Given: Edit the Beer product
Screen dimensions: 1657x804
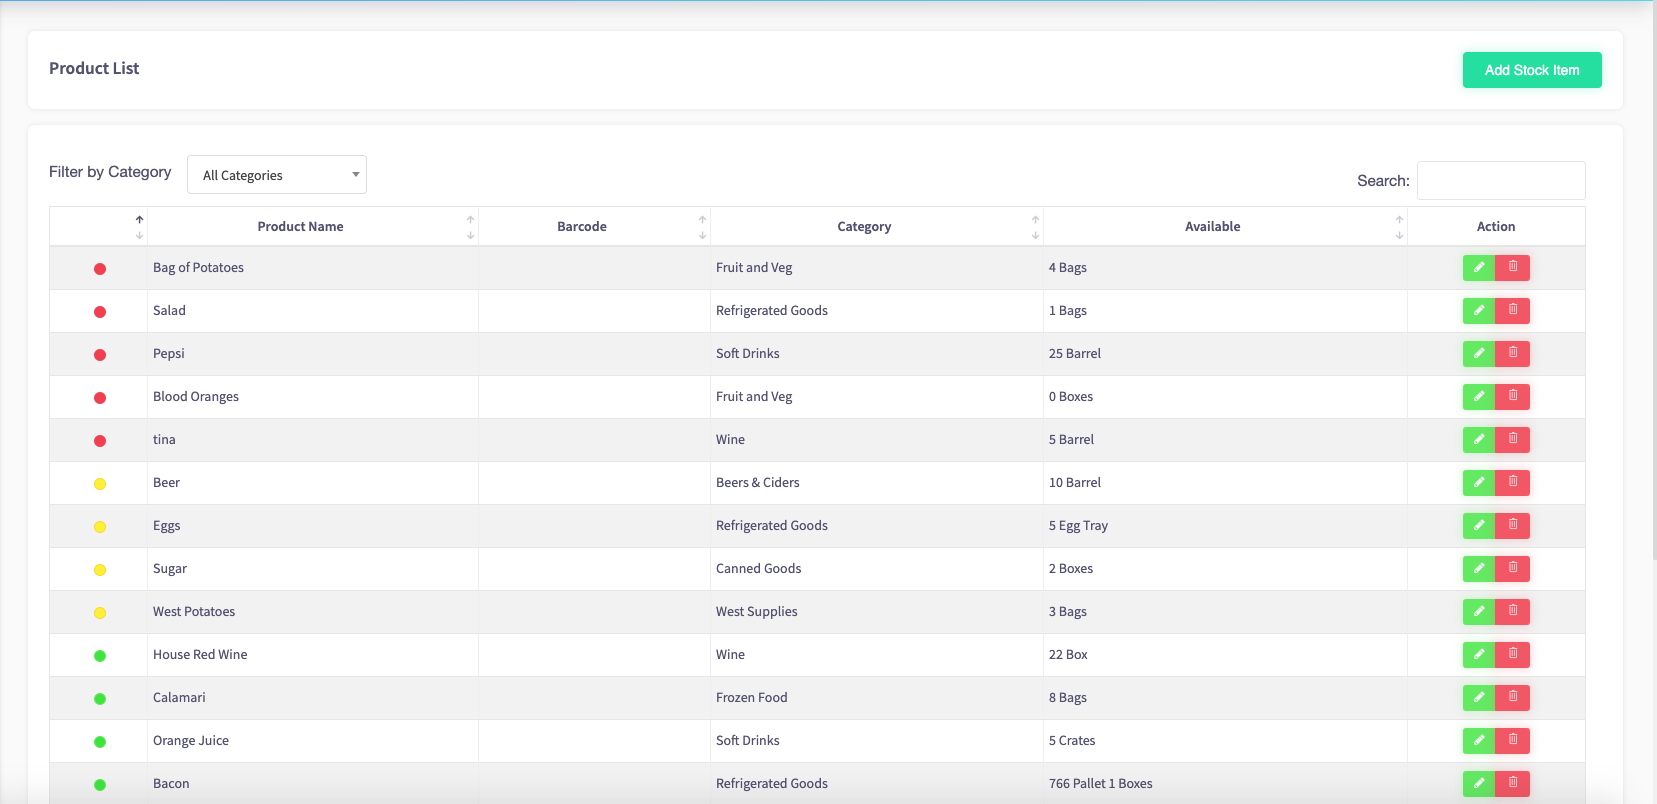Looking at the screenshot, I should click(1479, 483).
